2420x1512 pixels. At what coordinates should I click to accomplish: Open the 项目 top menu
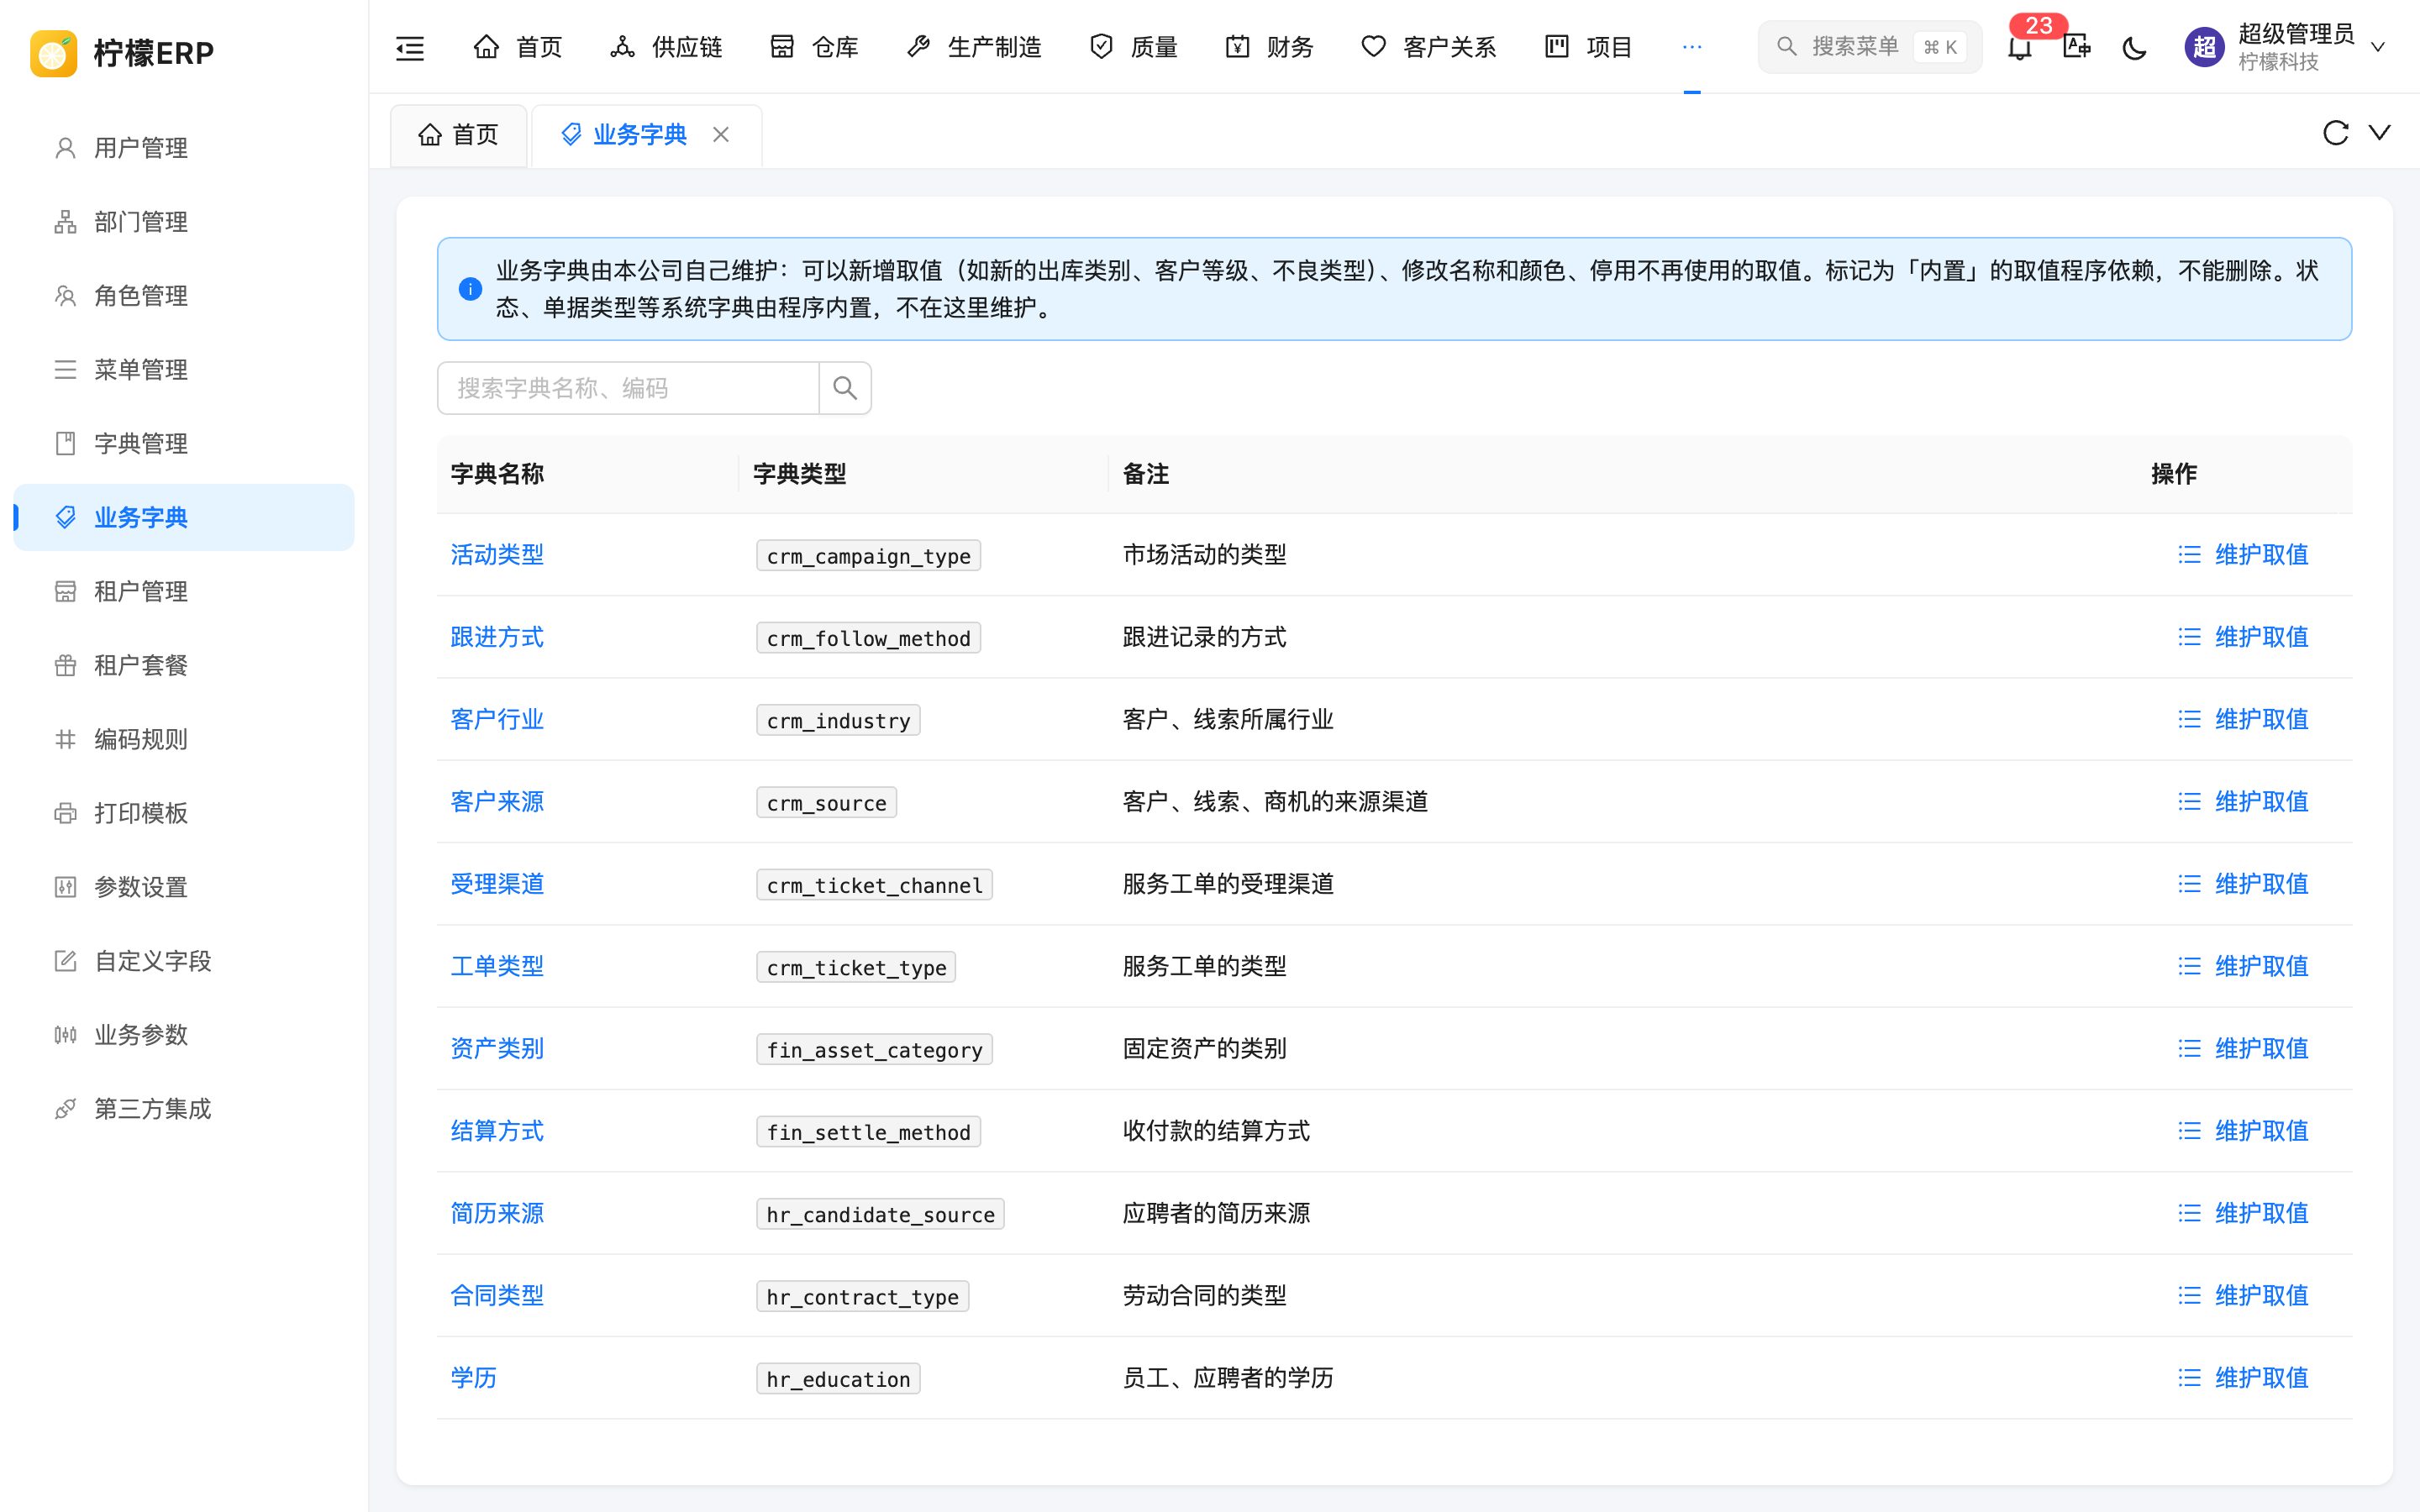(1588, 47)
